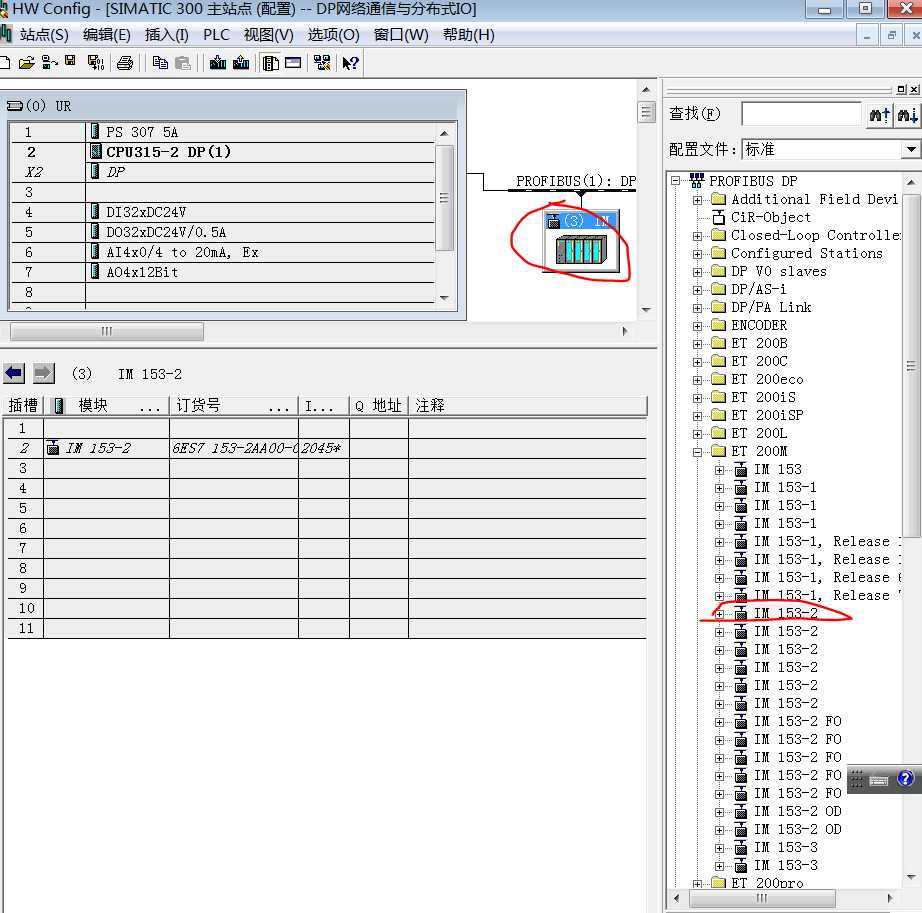Viewport: 922px width, 913px height.
Task: Click the Copy toolbar icon
Action: (x=160, y=63)
